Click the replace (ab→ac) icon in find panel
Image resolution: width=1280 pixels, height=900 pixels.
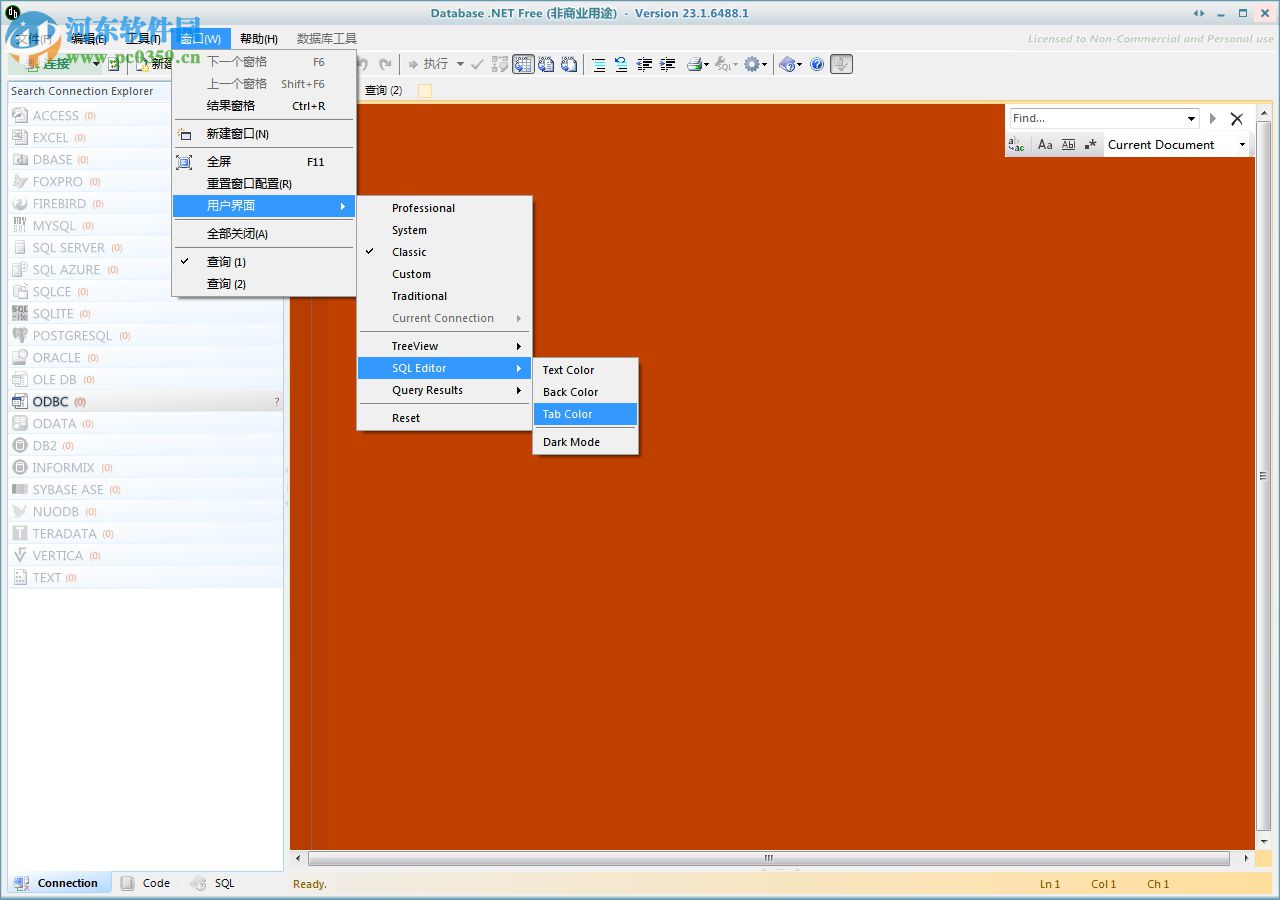1017,145
